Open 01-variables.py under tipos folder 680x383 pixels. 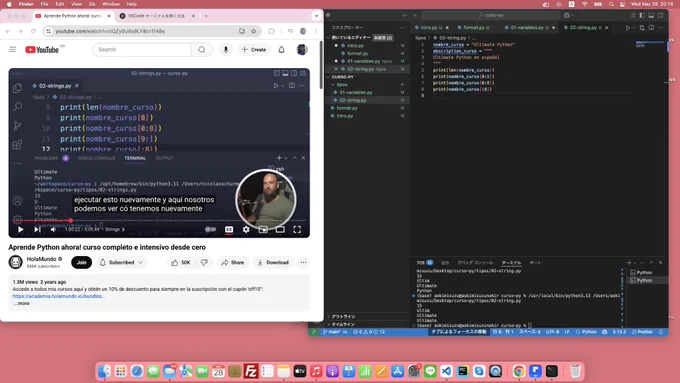356,92
